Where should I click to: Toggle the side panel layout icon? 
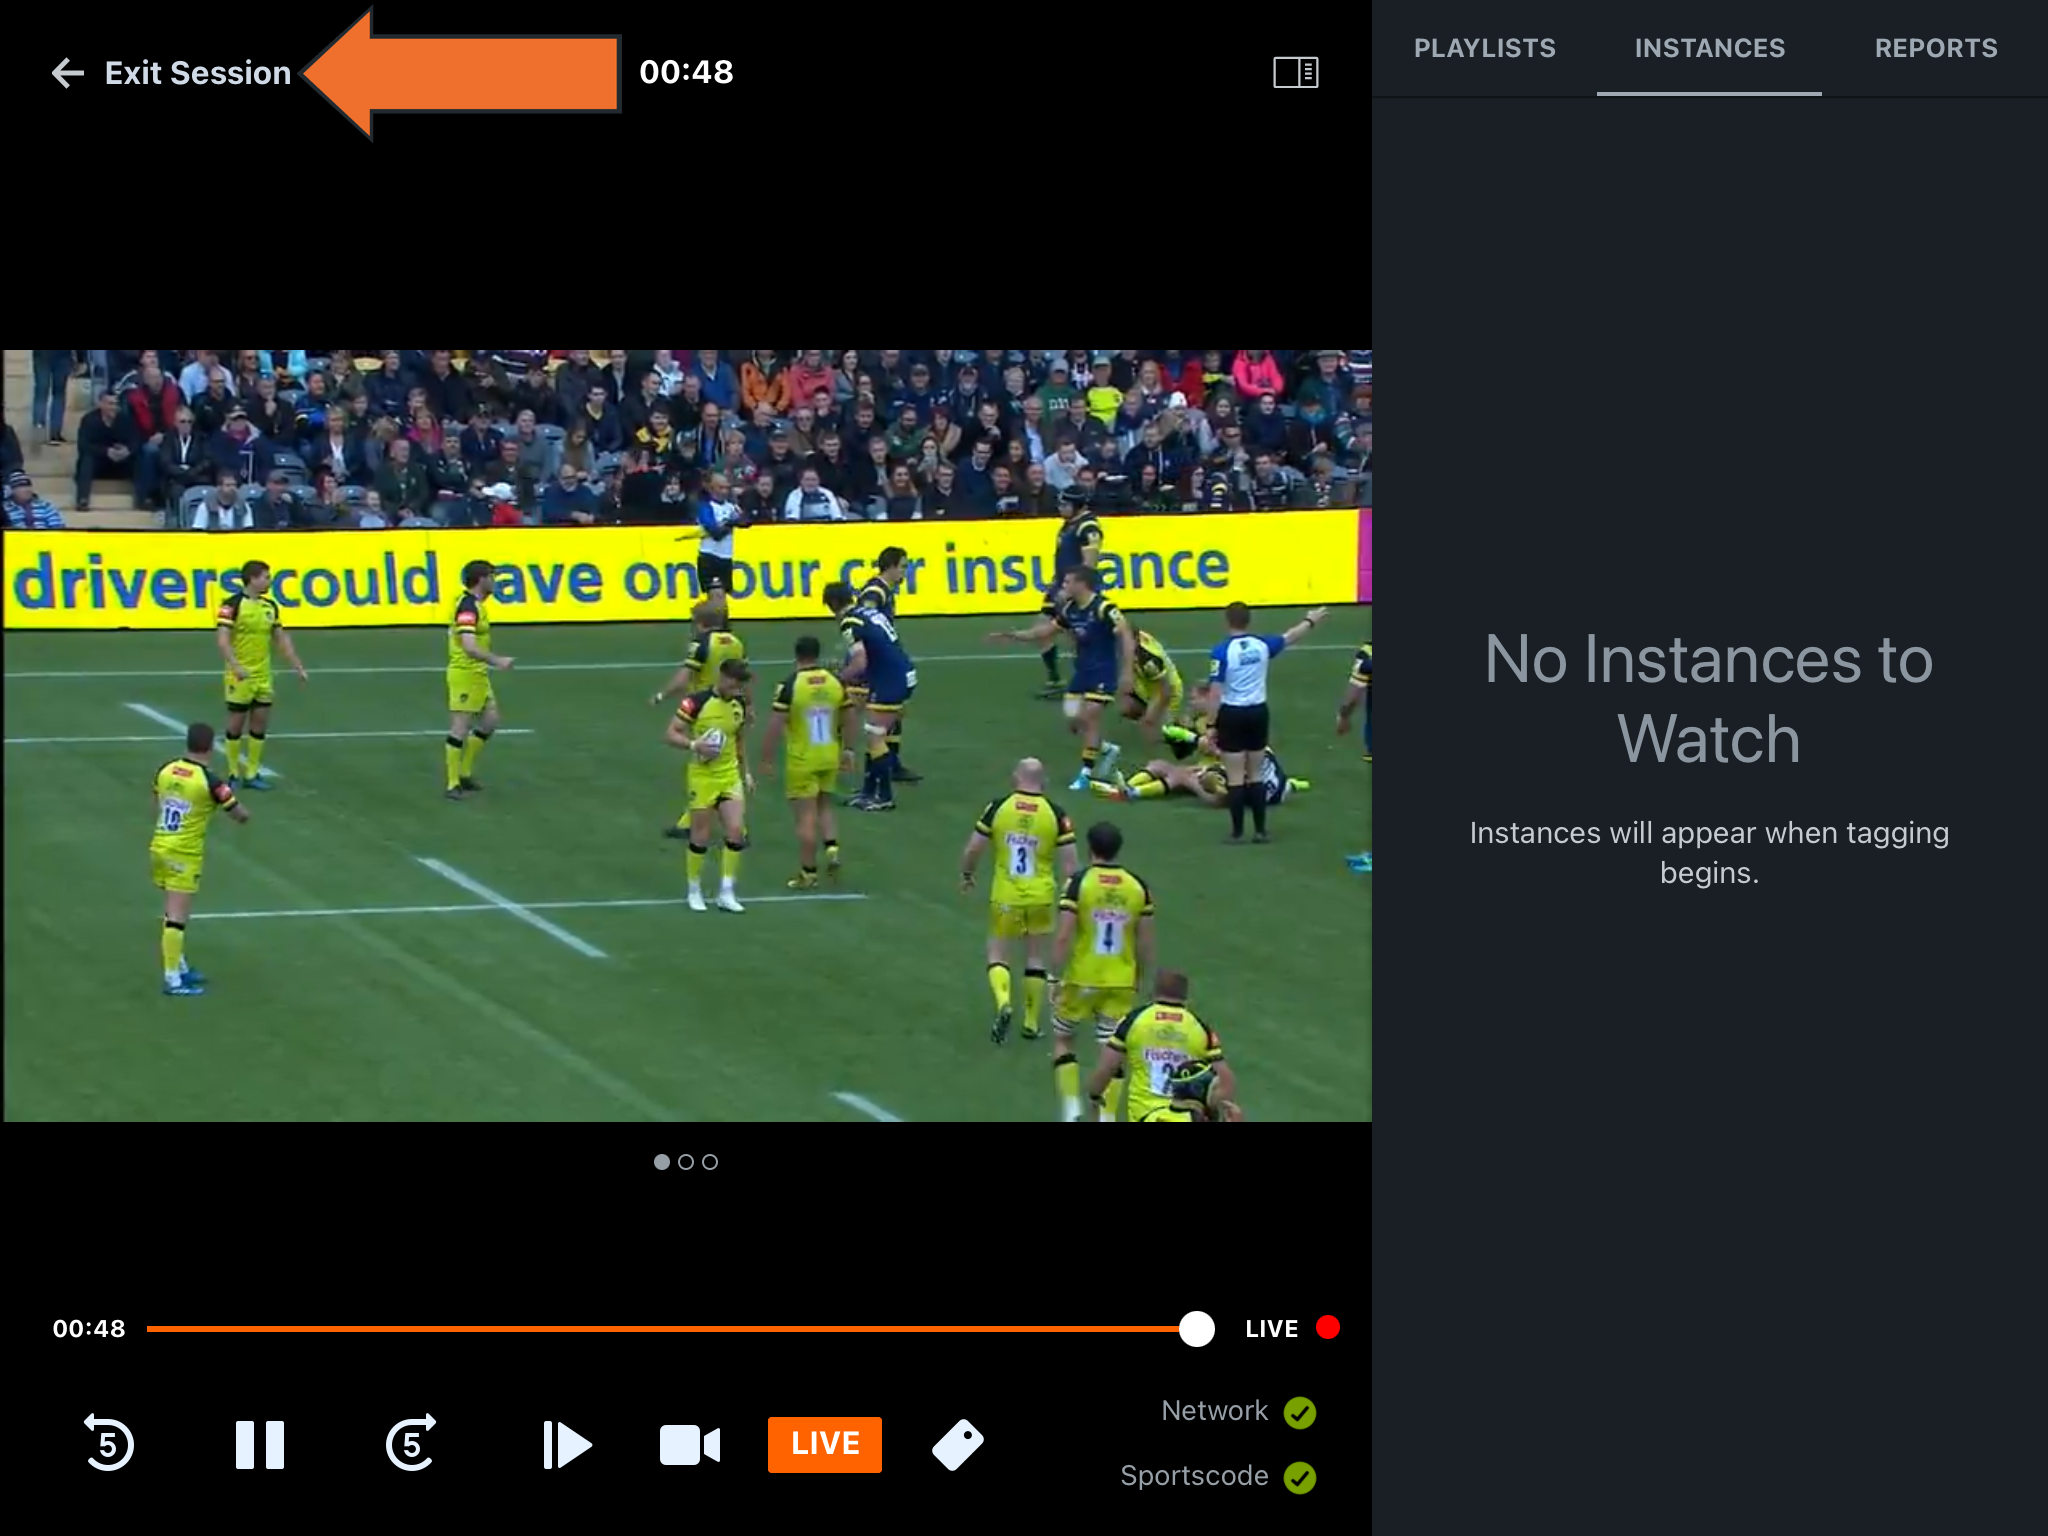1296,73
